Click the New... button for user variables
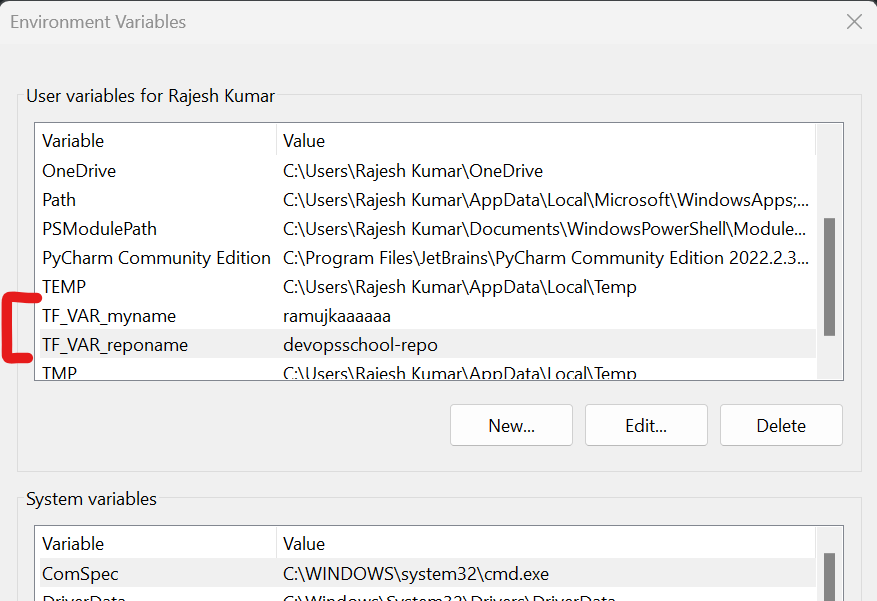The image size is (877, 601). (x=511, y=425)
